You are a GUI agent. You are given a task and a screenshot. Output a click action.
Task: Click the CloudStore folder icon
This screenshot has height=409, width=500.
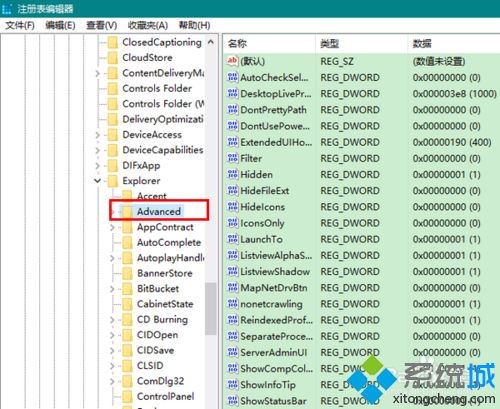point(113,58)
